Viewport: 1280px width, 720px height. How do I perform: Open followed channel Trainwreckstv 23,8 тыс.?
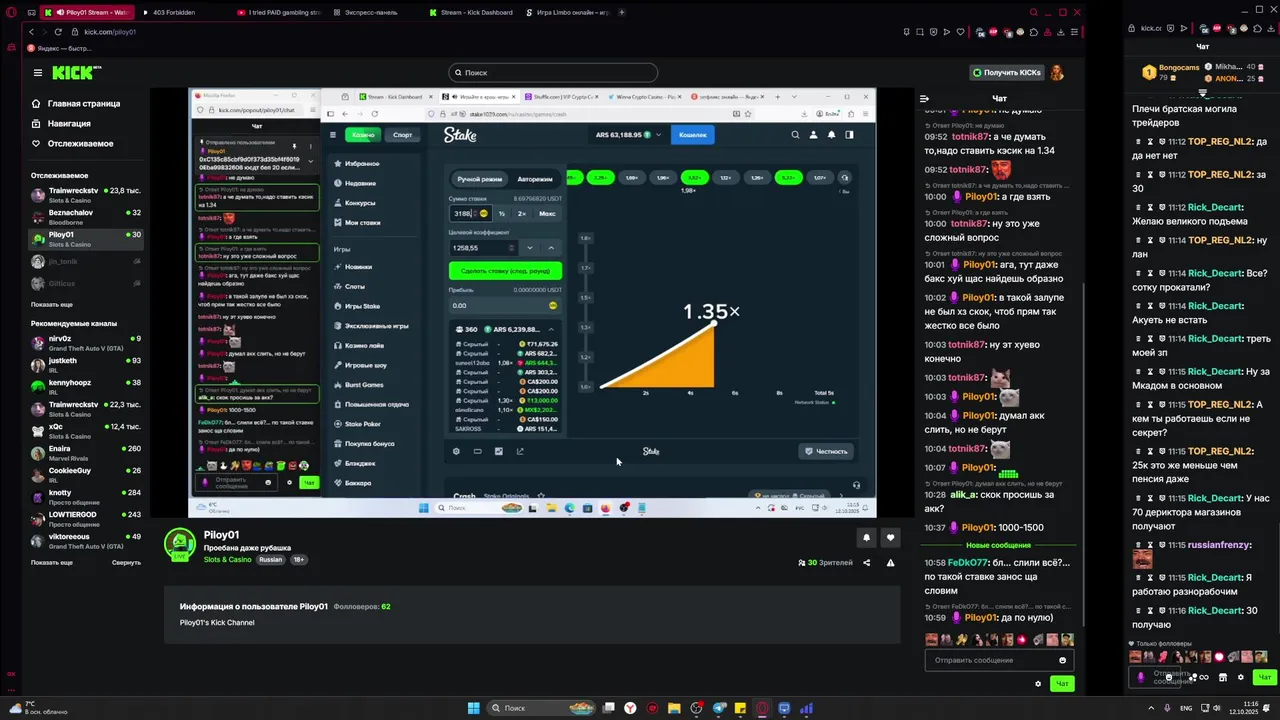pyautogui.click(x=86, y=193)
